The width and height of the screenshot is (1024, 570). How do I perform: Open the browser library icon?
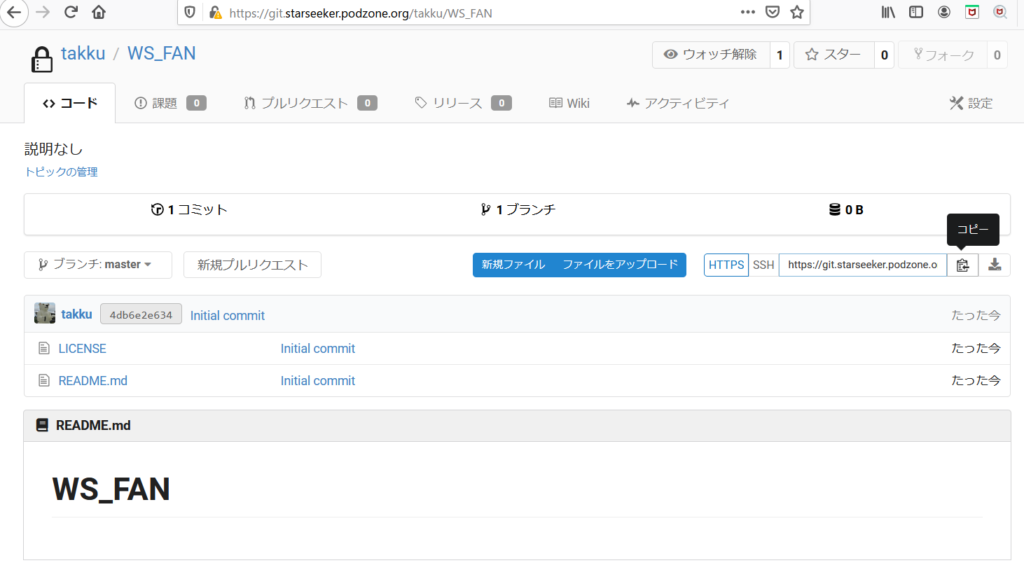[888, 13]
